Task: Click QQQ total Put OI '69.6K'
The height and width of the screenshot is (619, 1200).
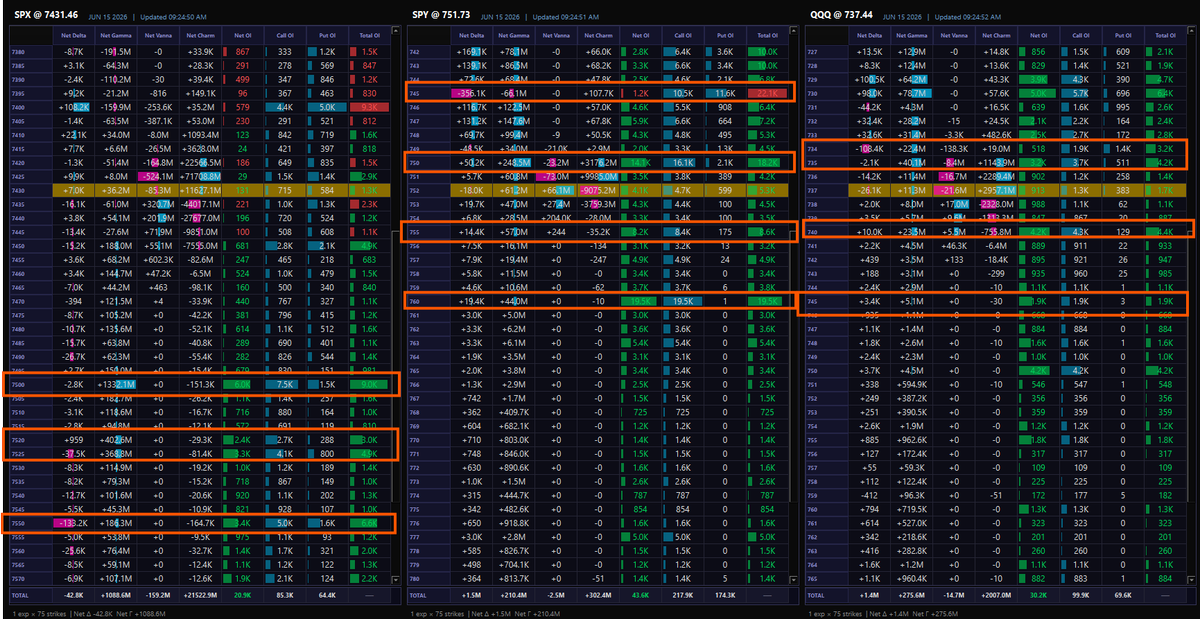Action: click(1122, 595)
